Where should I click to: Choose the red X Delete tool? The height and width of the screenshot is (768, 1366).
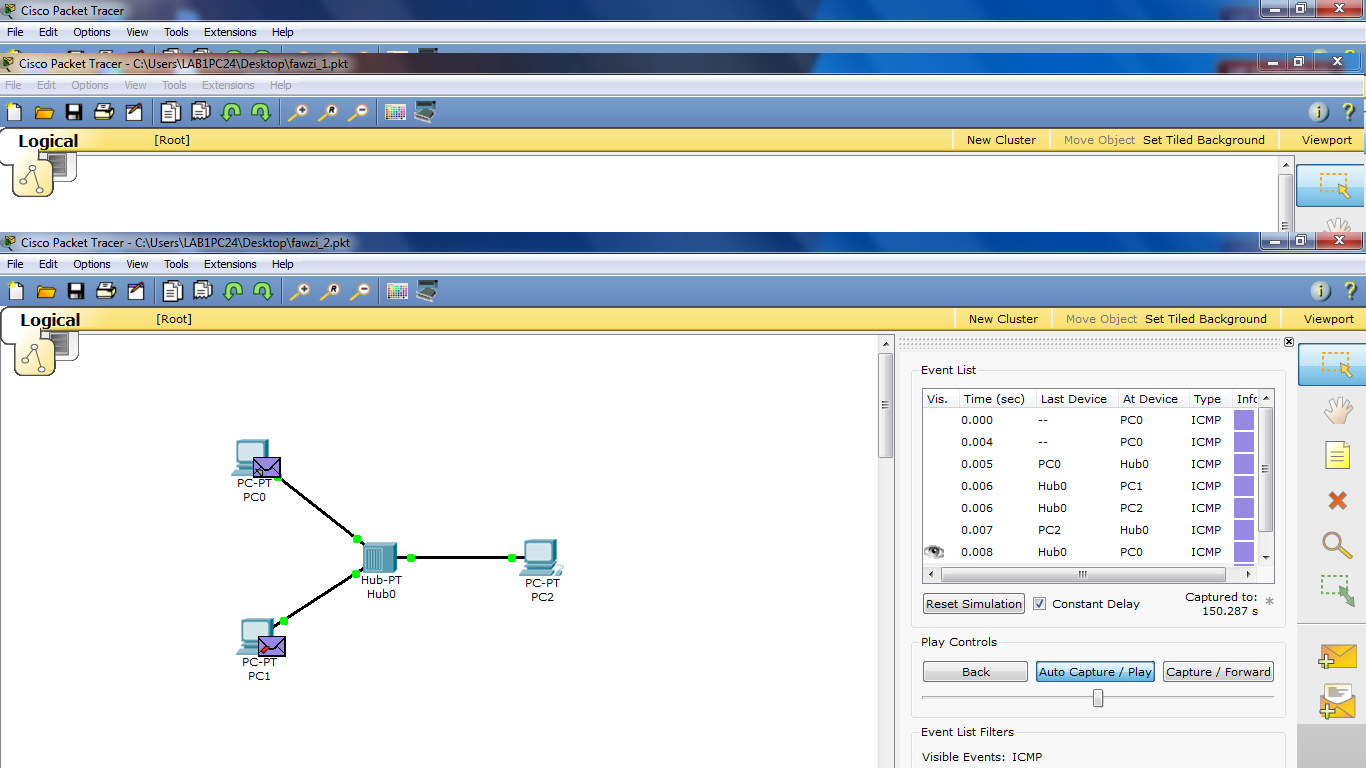pos(1337,500)
